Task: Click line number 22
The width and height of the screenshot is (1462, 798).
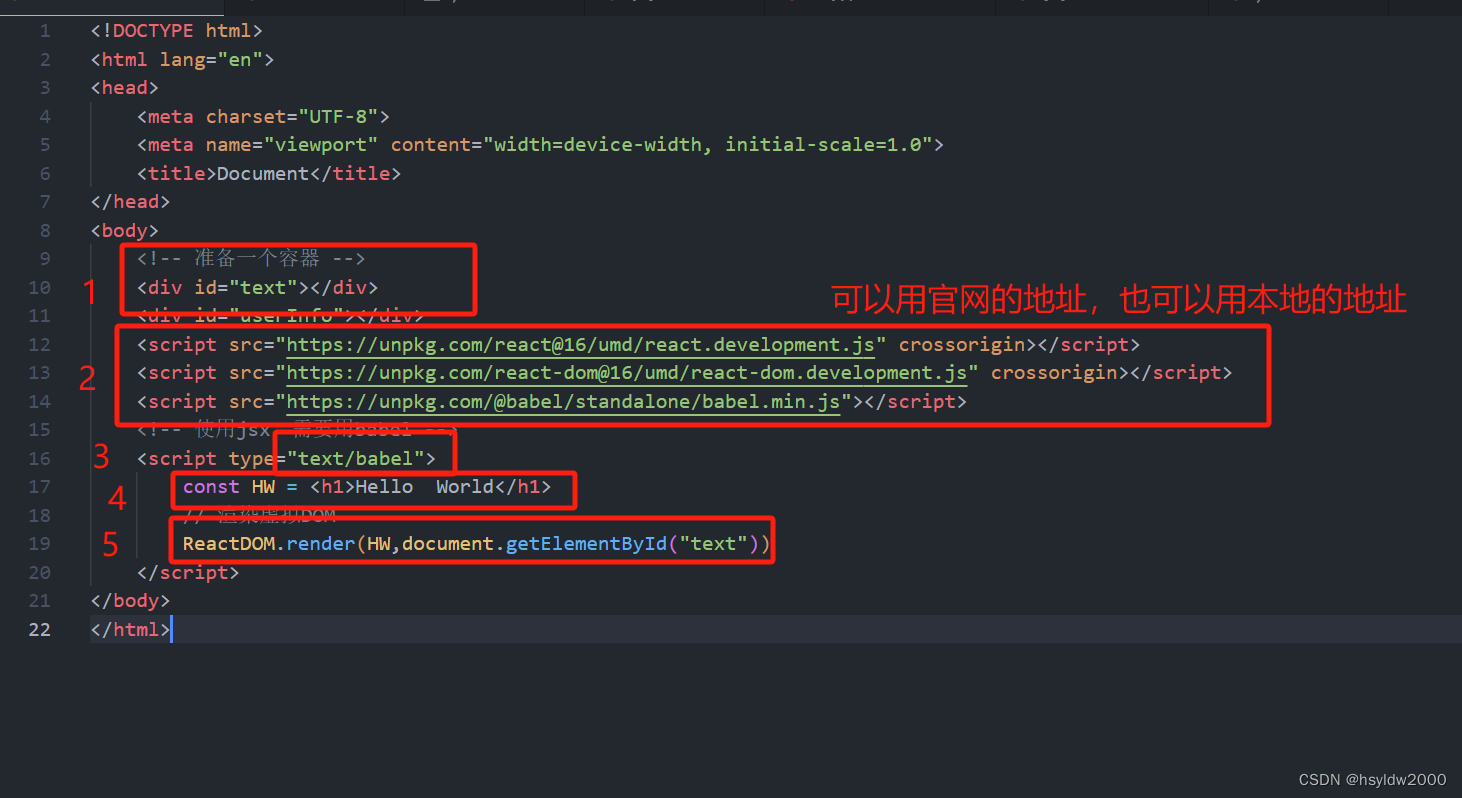Action: click(39, 629)
